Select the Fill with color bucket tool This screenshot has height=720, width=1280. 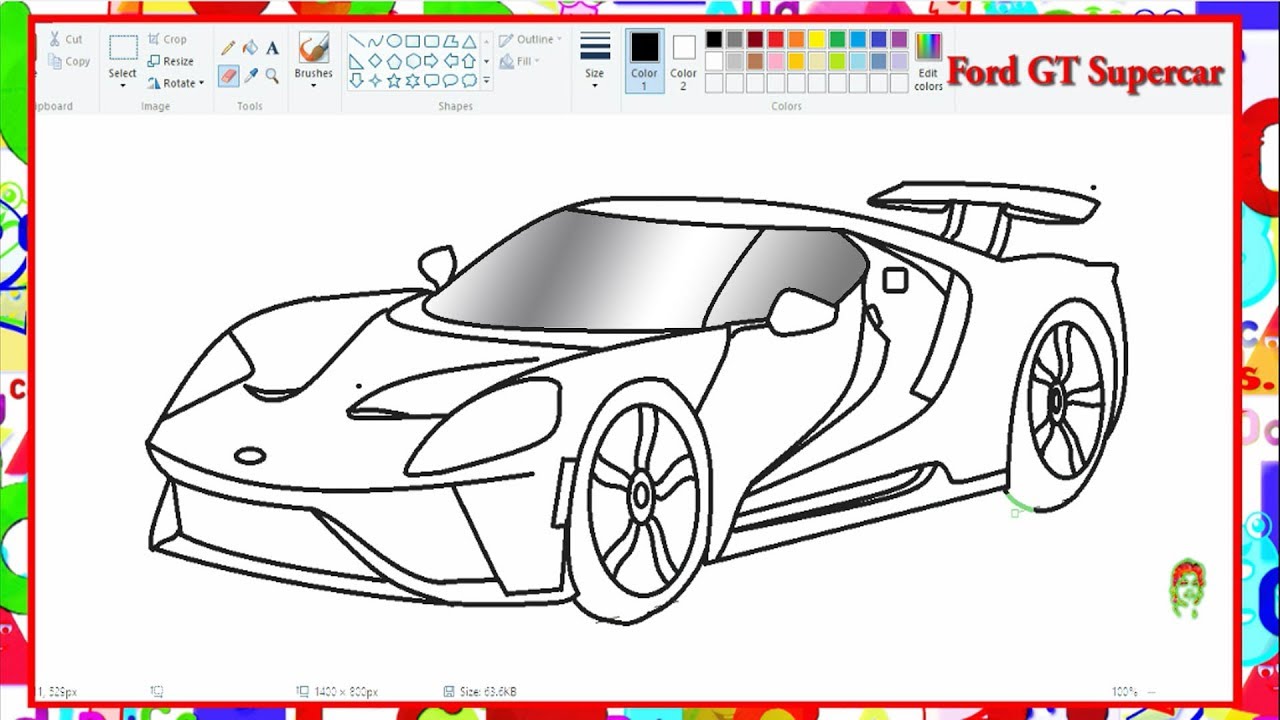click(x=248, y=46)
